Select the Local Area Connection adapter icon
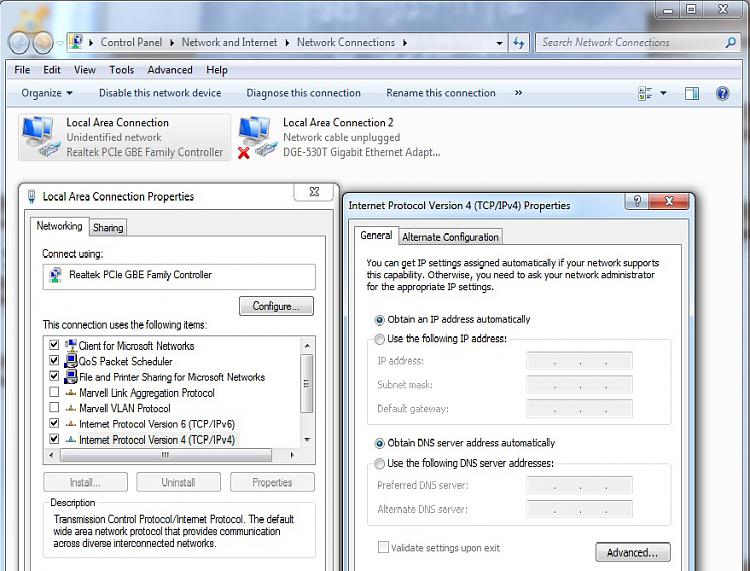750x571 pixels. click(x=41, y=136)
